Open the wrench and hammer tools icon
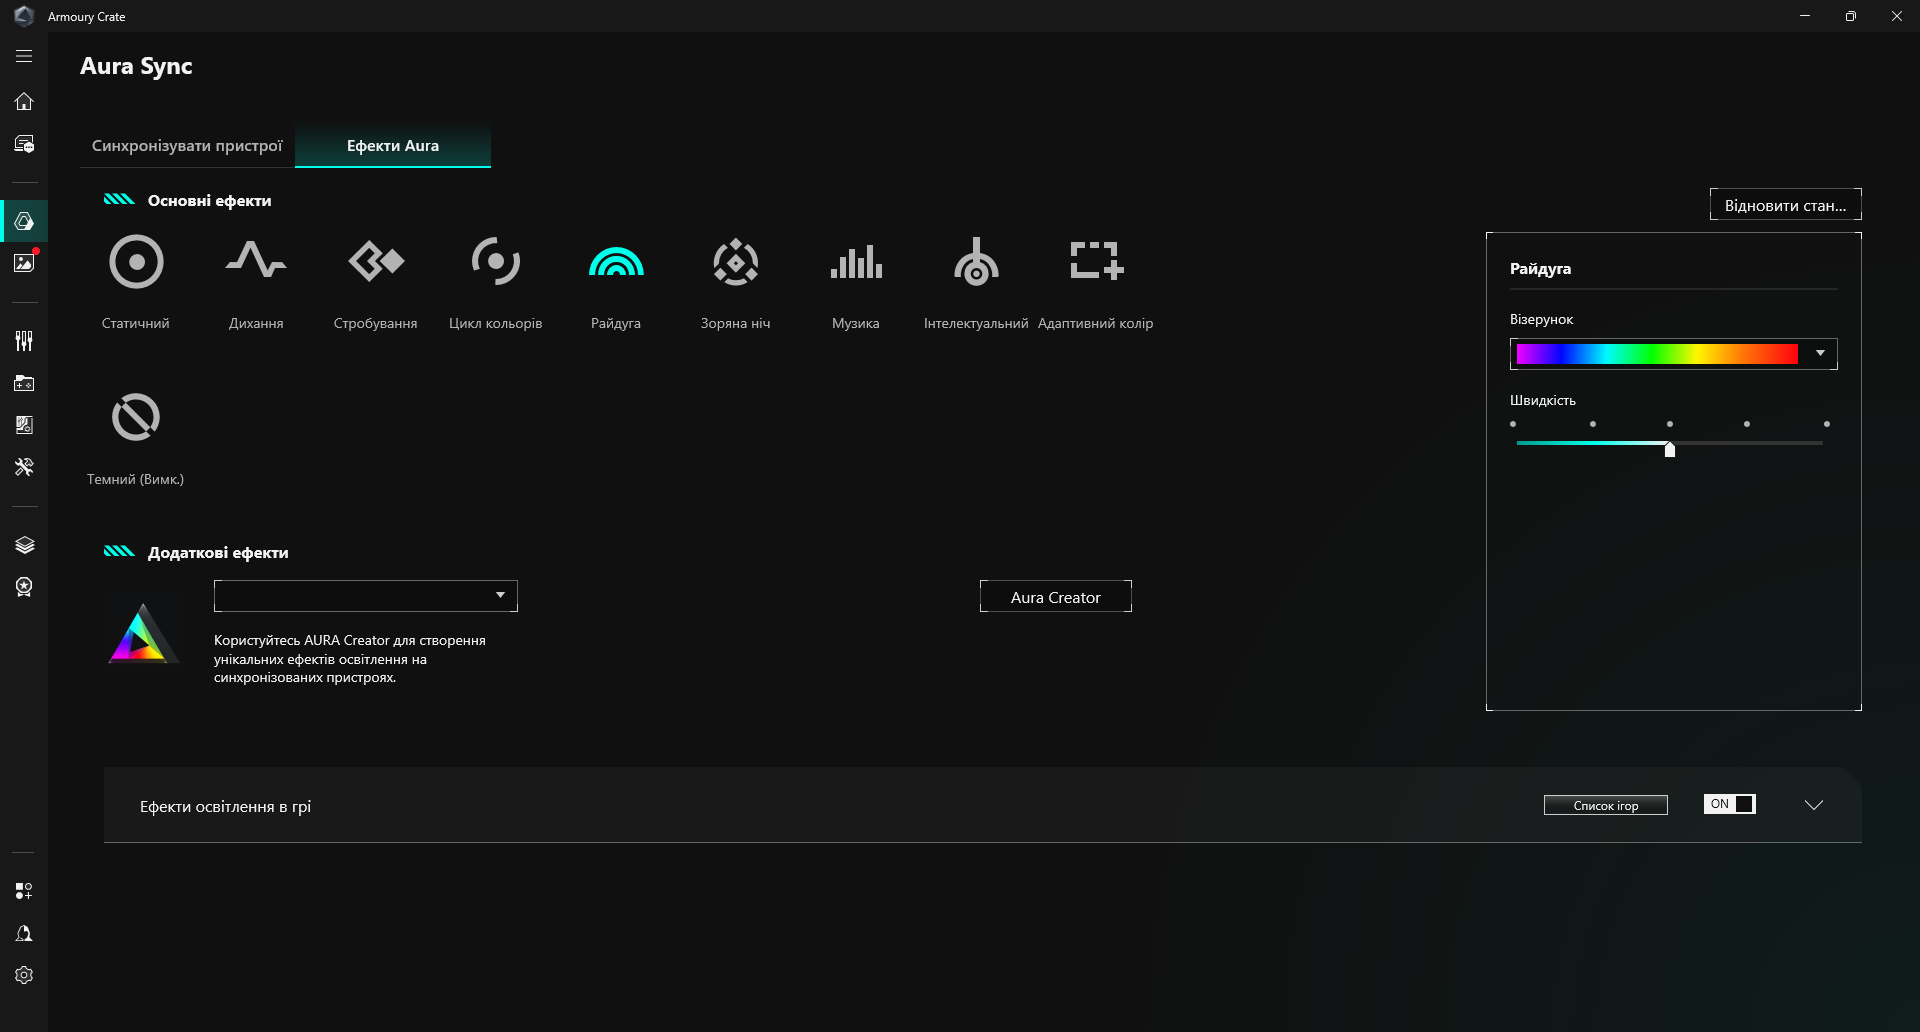 [24, 467]
